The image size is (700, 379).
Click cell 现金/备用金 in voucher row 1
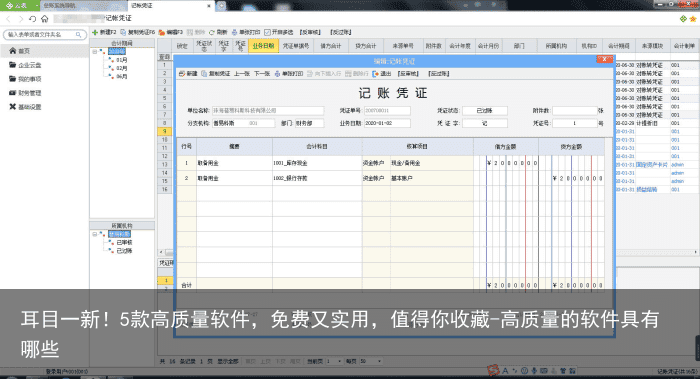tap(432, 163)
